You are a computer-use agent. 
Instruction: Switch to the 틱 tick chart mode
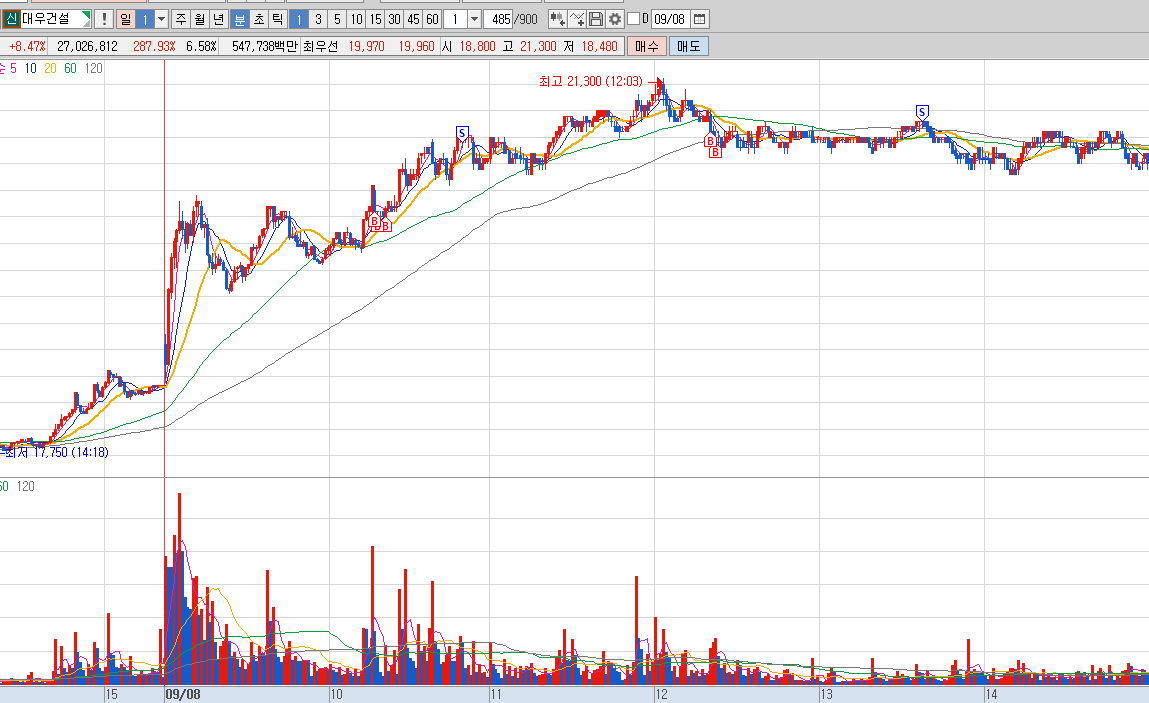278,19
